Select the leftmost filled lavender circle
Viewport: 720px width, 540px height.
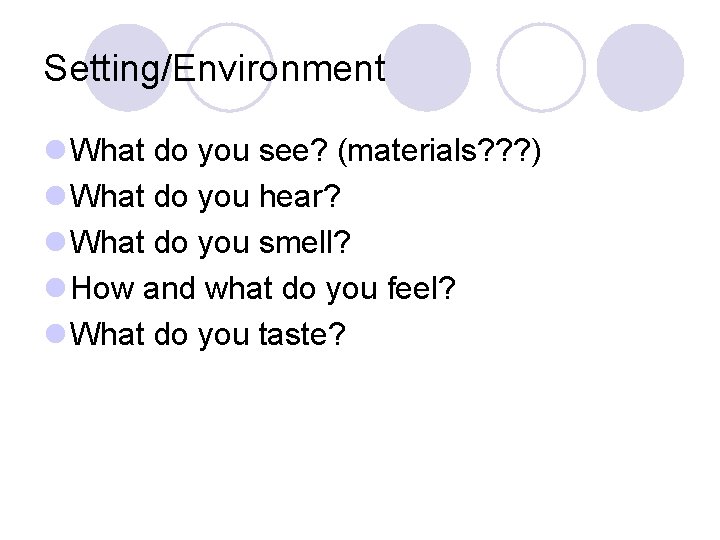pos(128,67)
